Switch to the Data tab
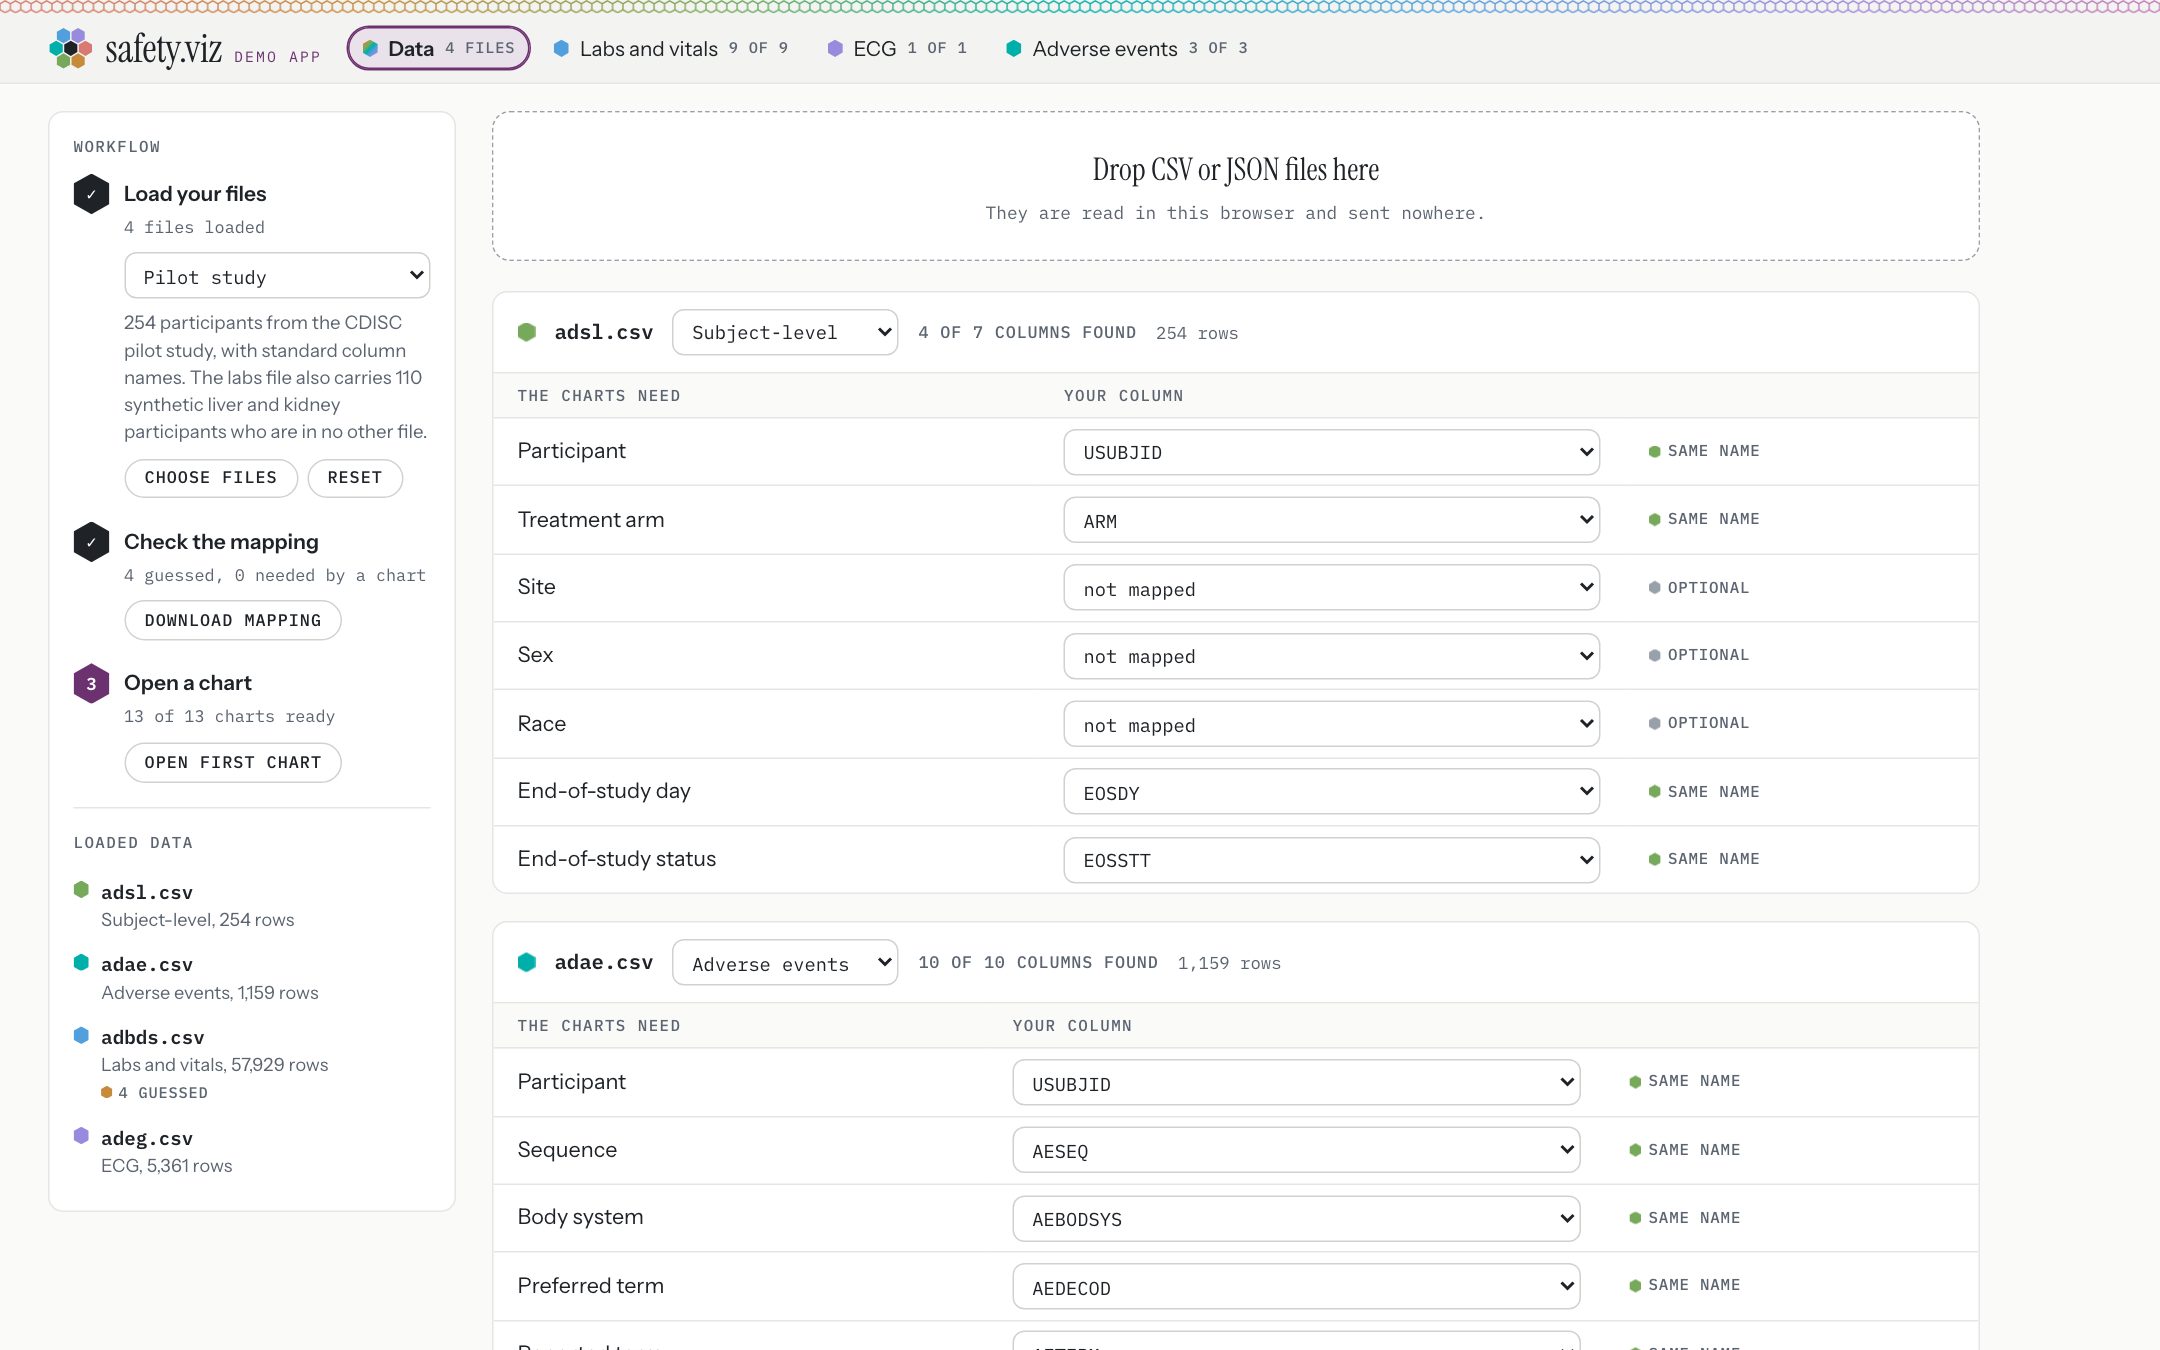Image resolution: width=2160 pixels, height=1350 pixels. coord(438,48)
